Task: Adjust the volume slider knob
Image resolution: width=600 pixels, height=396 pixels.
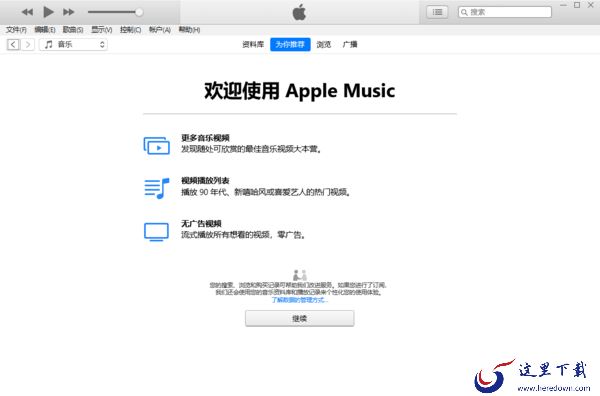Action: point(139,12)
